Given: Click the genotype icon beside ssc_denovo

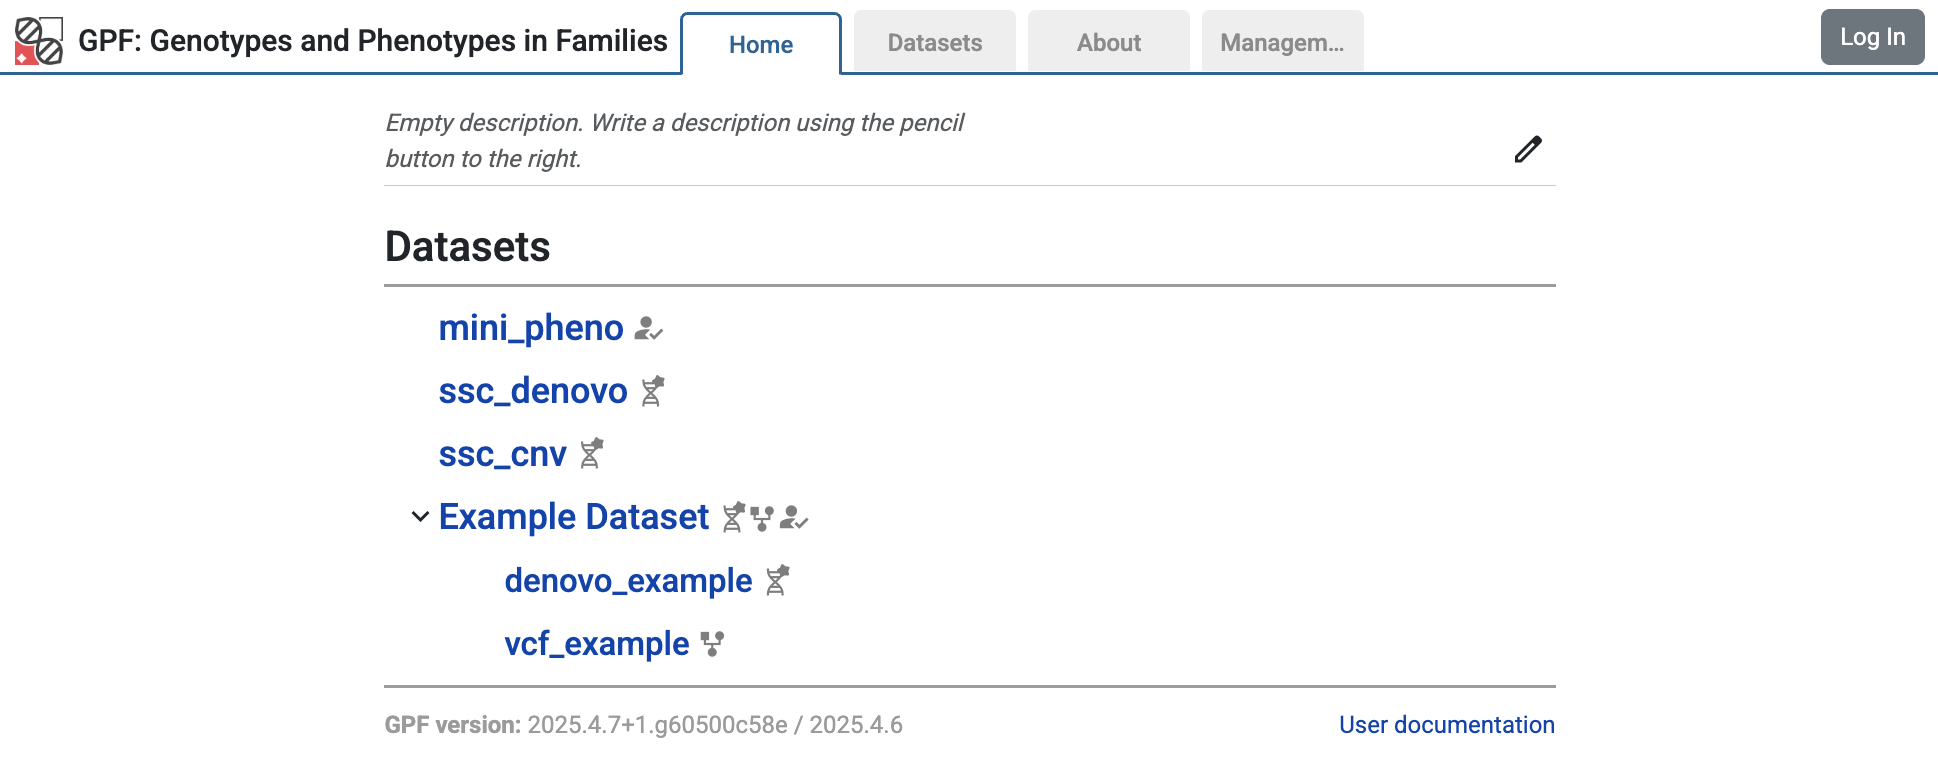Looking at the screenshot, I should (x=652, y=391).
